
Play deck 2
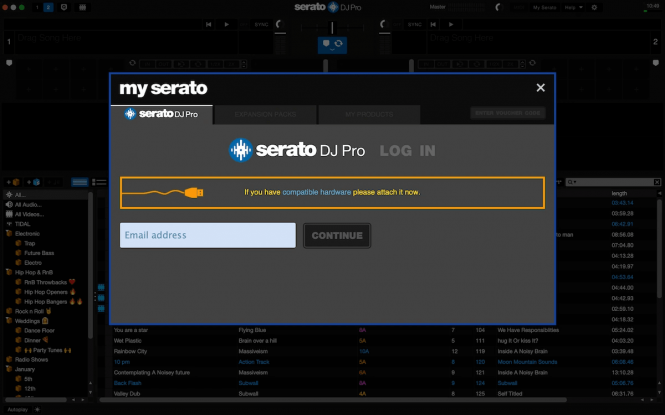[x=451, y=25]
